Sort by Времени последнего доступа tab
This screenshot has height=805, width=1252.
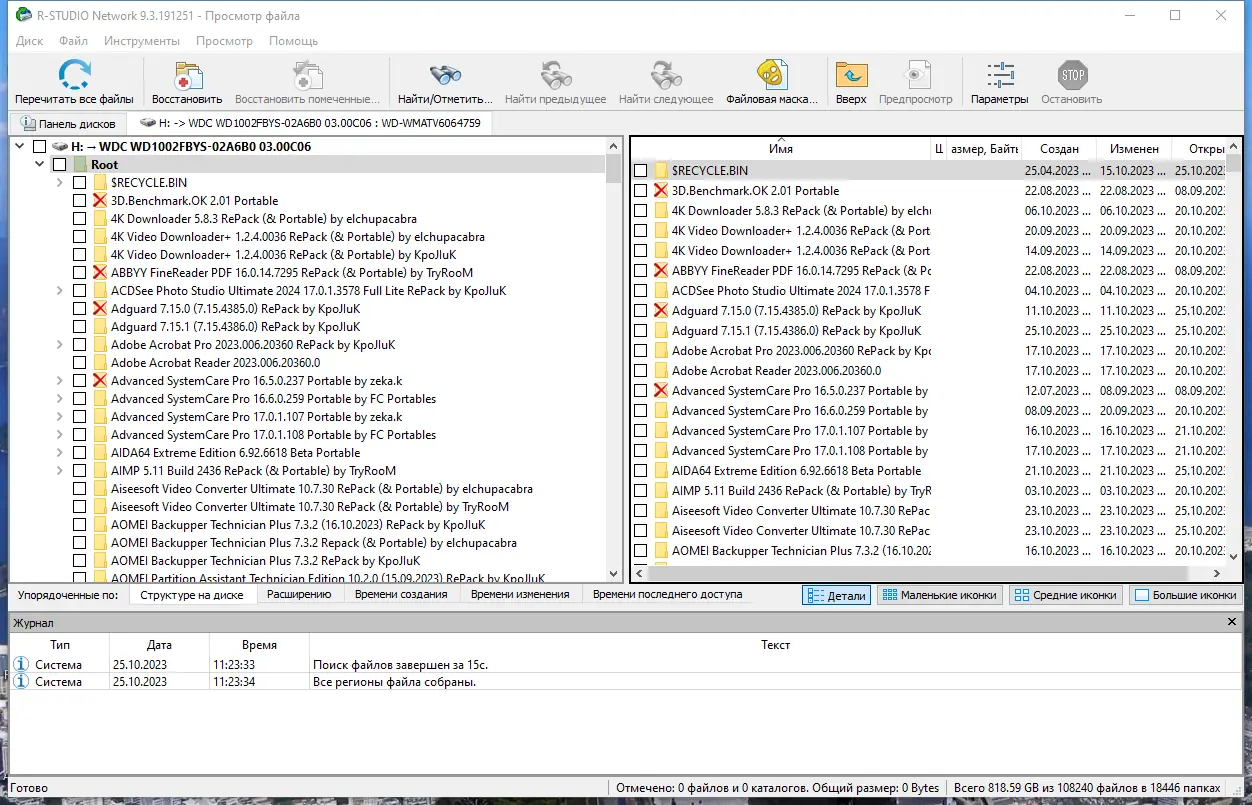[x=667, y=594]
